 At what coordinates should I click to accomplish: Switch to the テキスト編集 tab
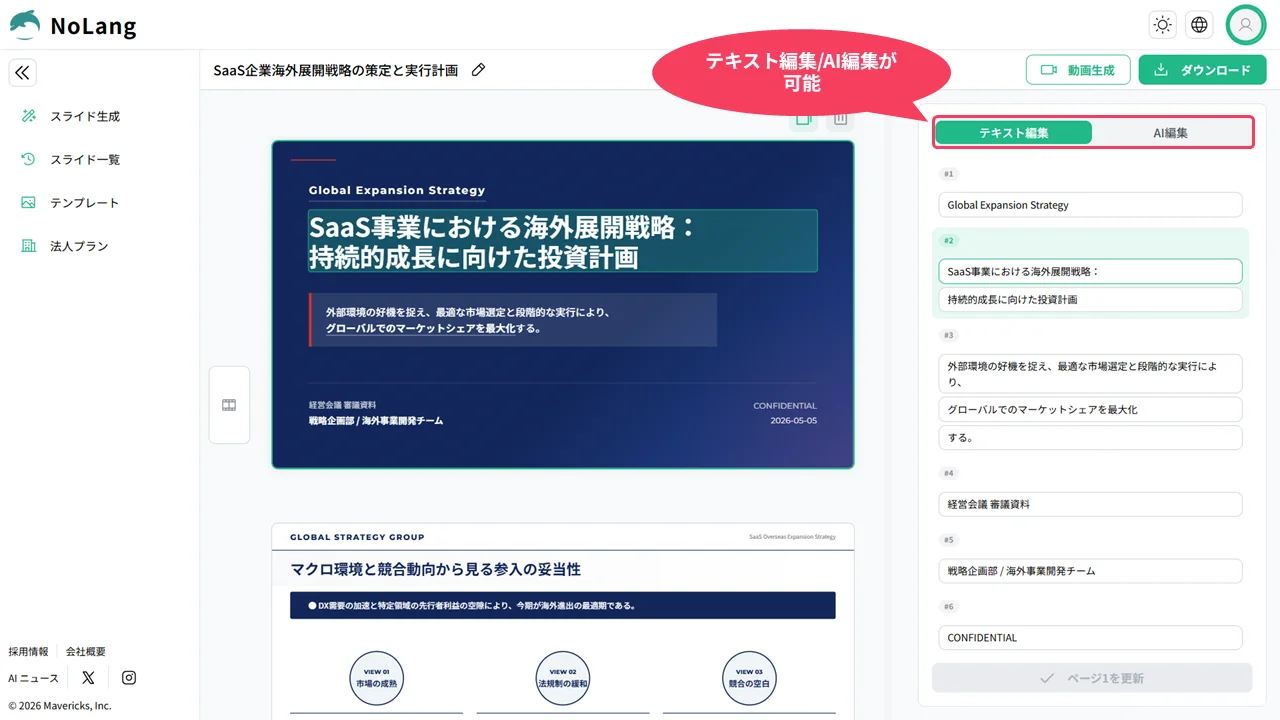point(1014,132)
